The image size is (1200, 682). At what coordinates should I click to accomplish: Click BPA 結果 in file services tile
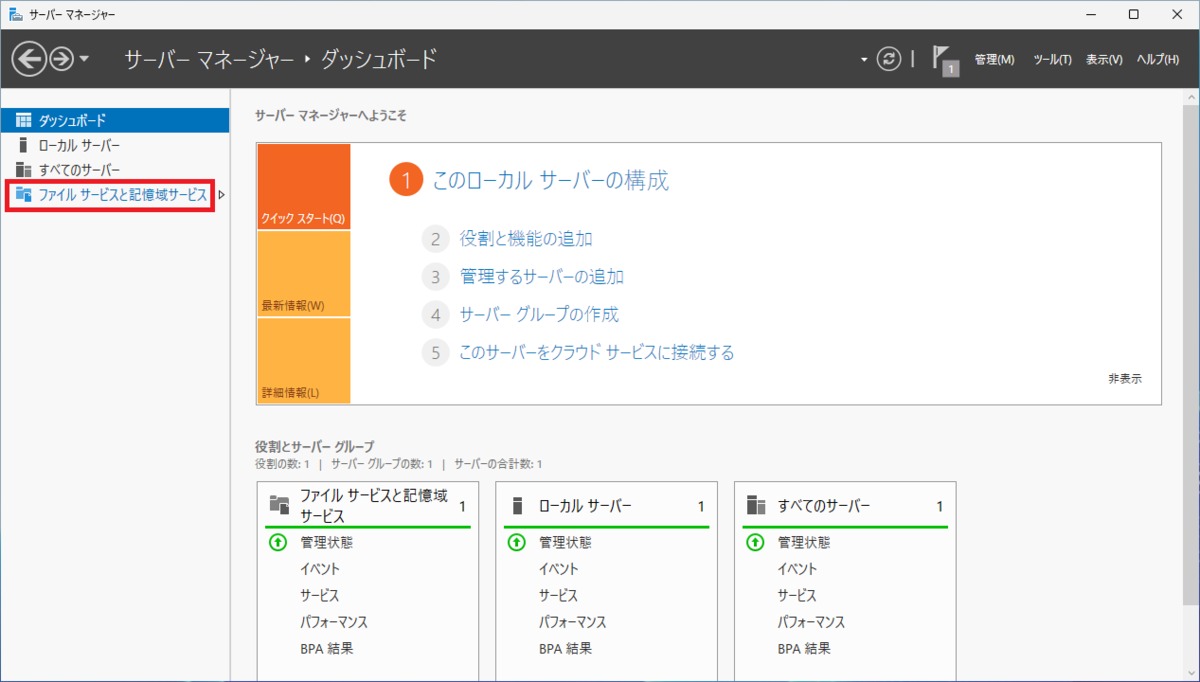326,648
